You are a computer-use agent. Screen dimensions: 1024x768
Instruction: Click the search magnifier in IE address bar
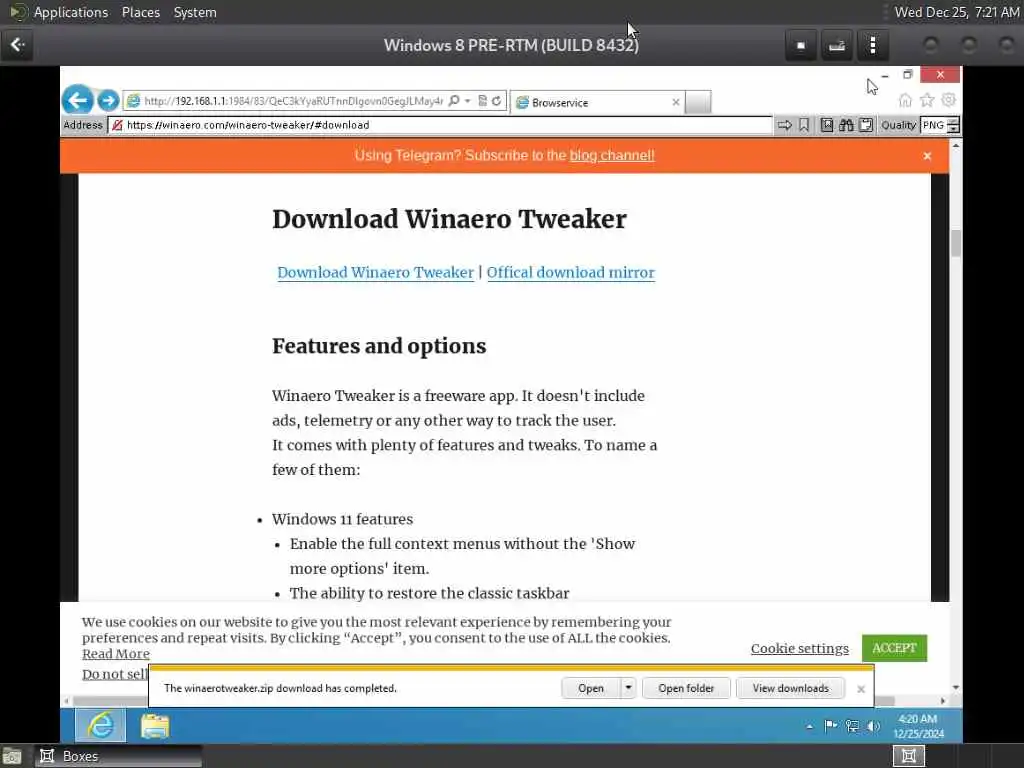454,101
